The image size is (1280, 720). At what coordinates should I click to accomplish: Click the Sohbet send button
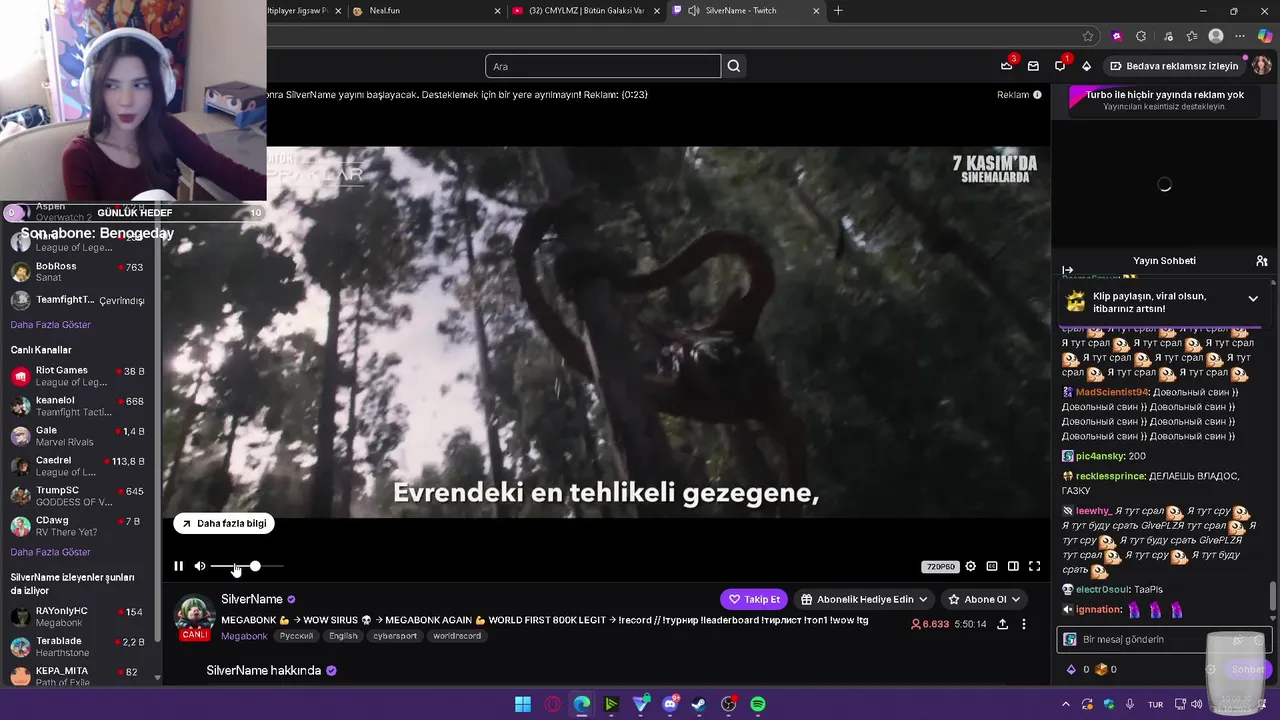pyautogui.click(x=1247, y=669)
